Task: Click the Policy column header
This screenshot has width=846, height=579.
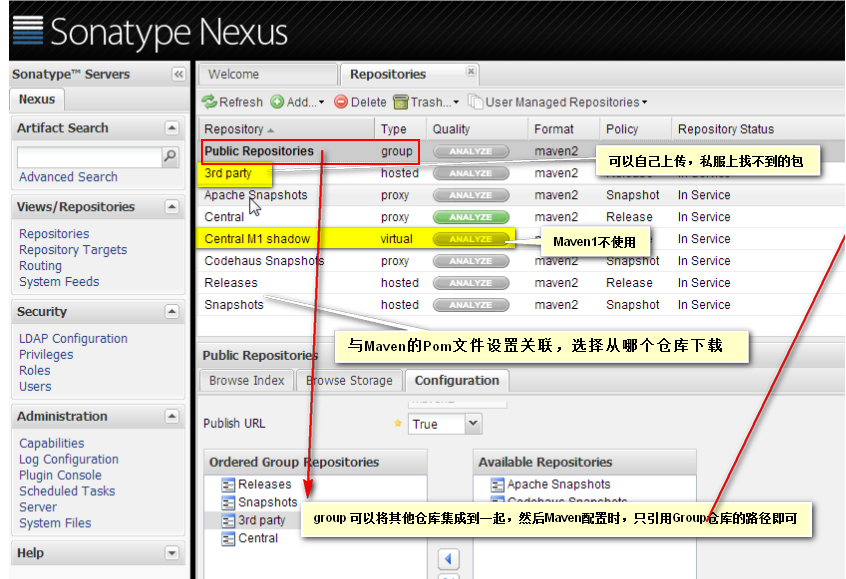Action: point(635,129)
